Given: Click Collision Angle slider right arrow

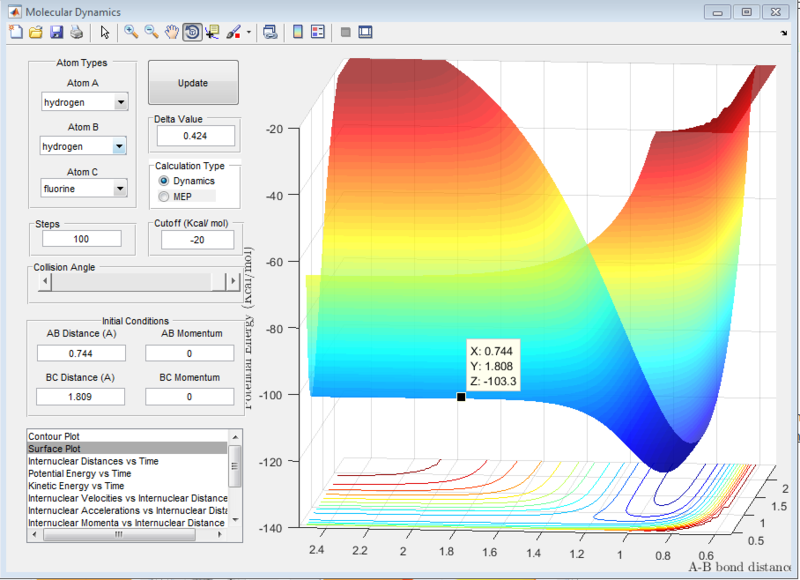Looking at the screenshot, I should pos(233,281).
